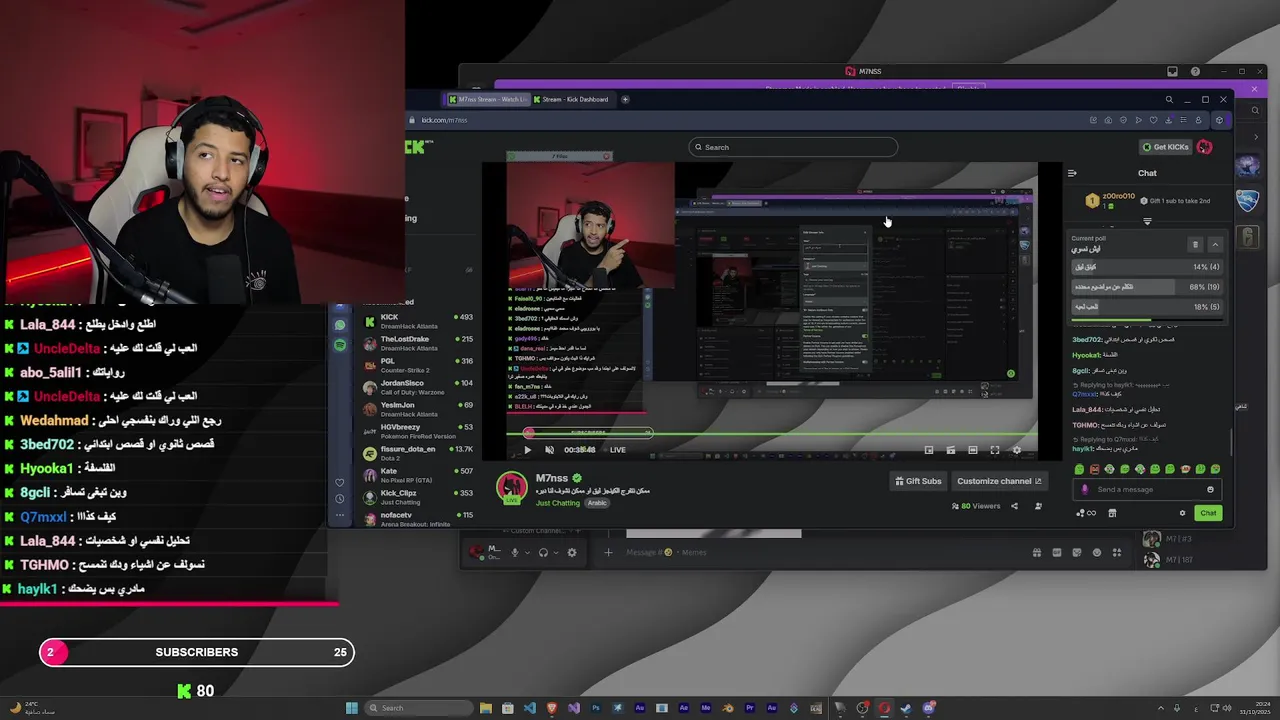Open PGL channel in sidebar
The width and height of the screenshot is (1280, 720).
(417, 365)
